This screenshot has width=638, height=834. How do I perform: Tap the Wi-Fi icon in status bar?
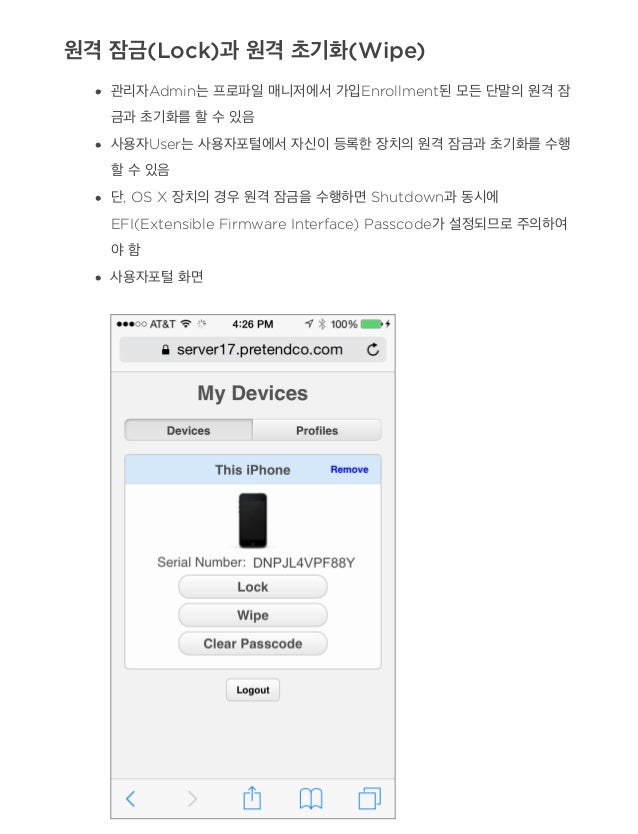(x=186, y=323)
